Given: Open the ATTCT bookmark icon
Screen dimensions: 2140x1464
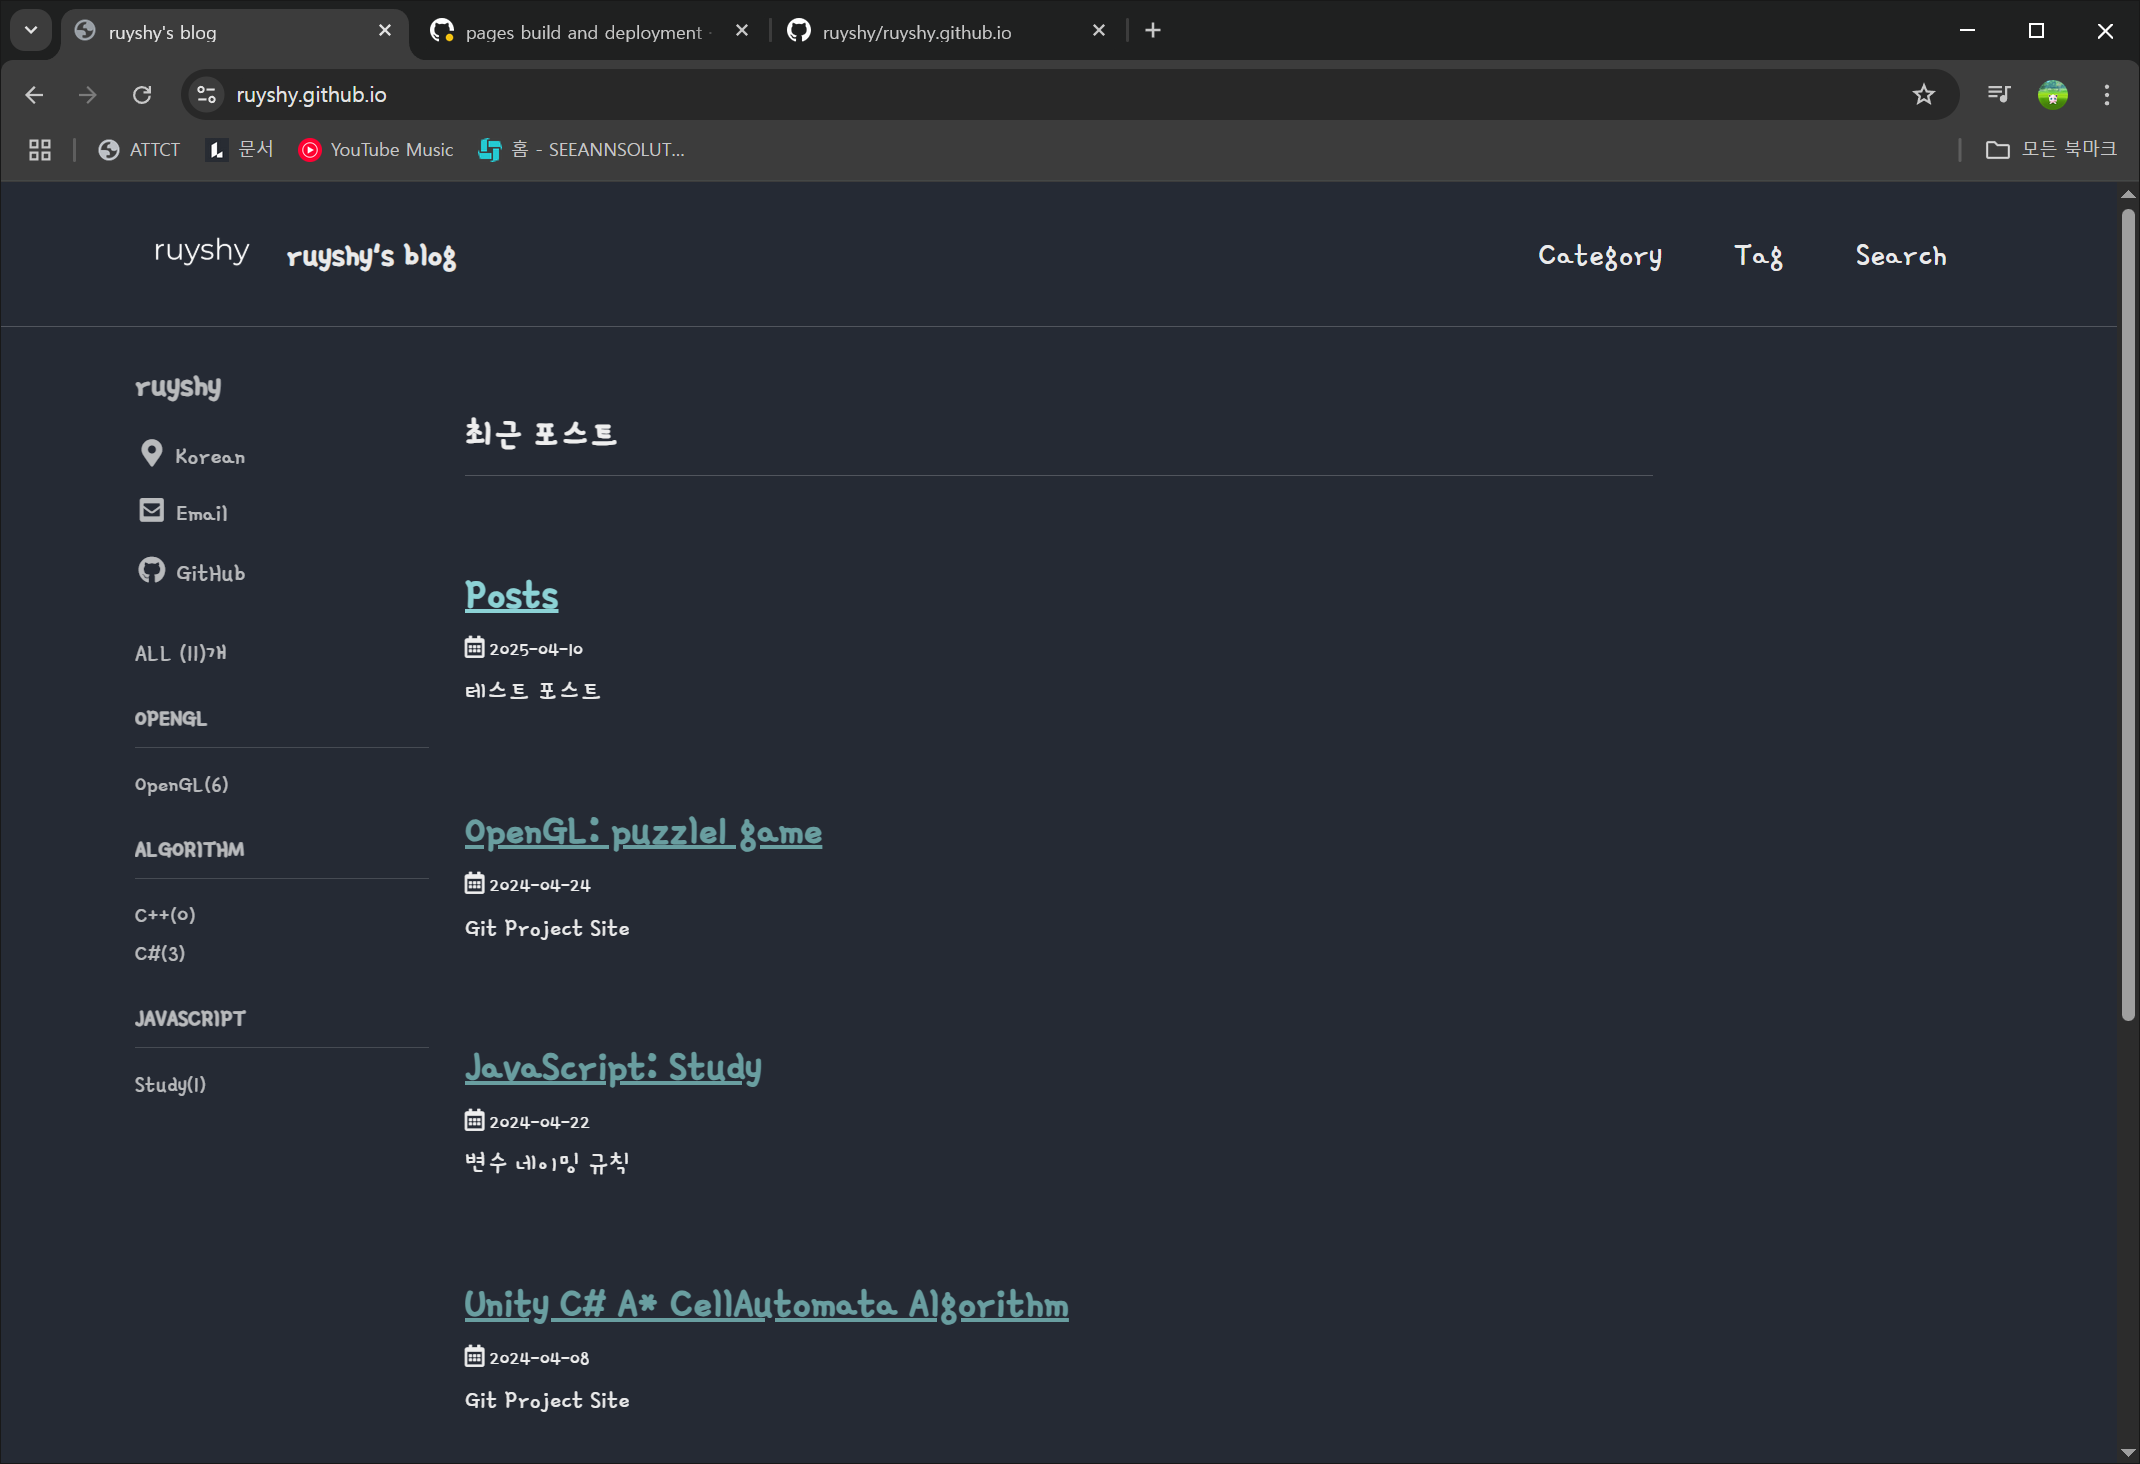Looking at the screenshot, I should (107, 149).
